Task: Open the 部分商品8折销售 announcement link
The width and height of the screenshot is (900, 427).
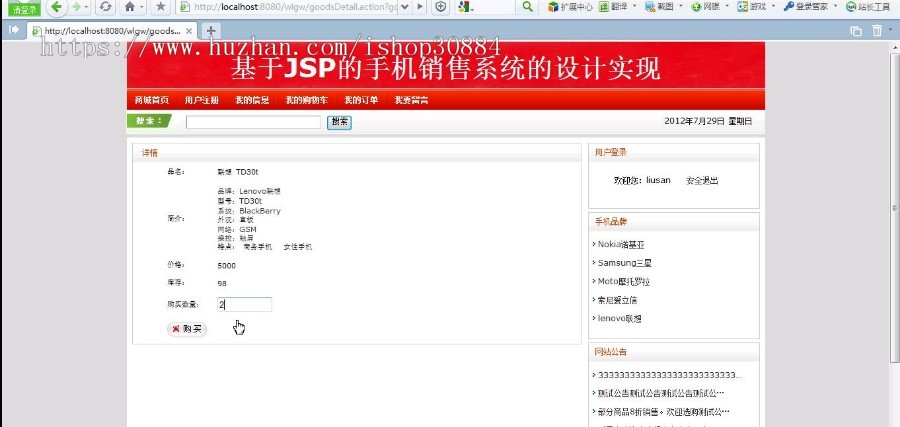Action: [664, 412]
